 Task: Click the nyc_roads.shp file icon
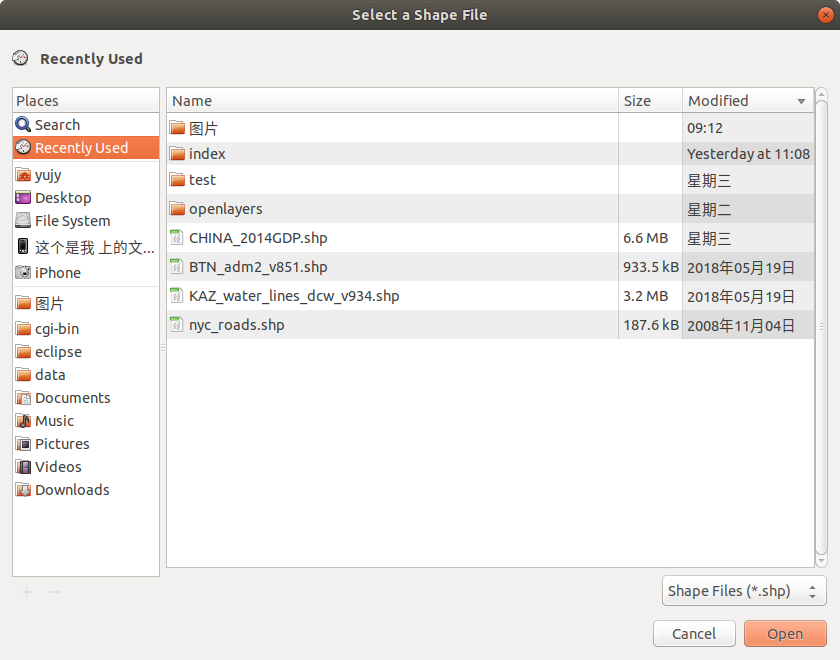[177, 325]
